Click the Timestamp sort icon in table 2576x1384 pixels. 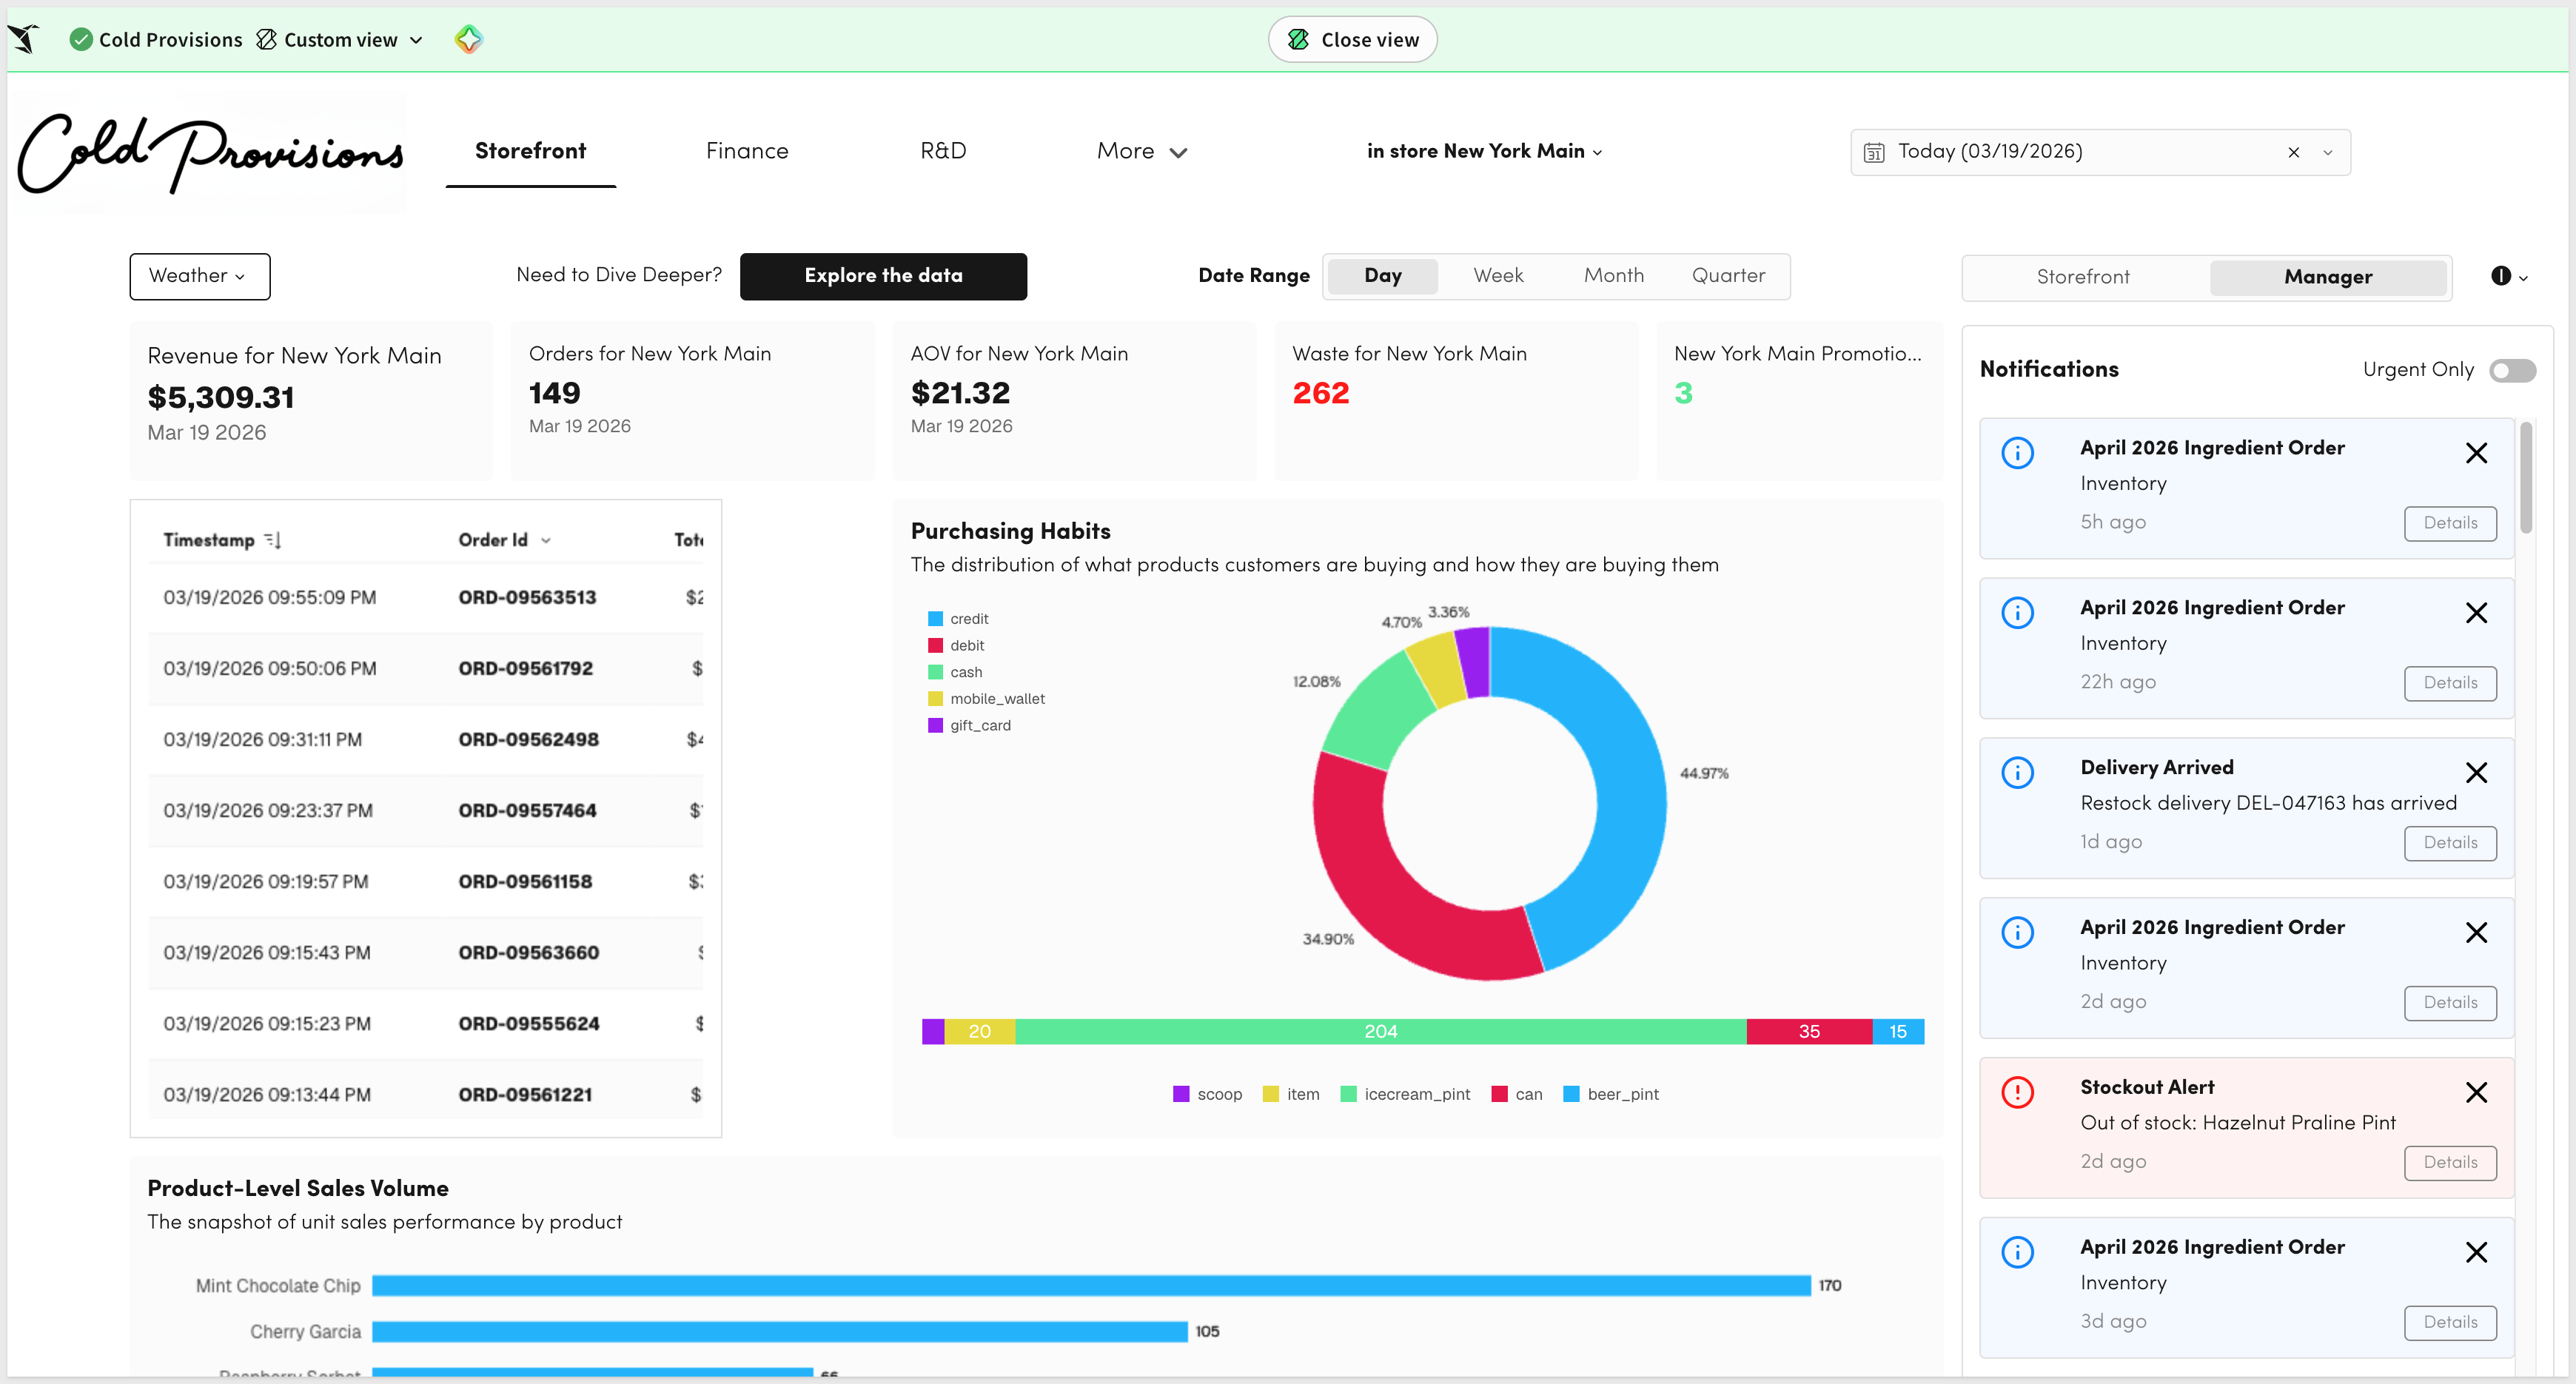point(273,540)
